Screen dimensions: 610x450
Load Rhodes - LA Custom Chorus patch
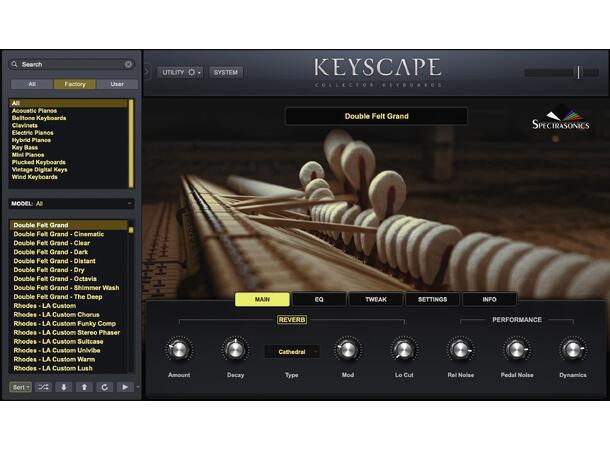point(69,315)
